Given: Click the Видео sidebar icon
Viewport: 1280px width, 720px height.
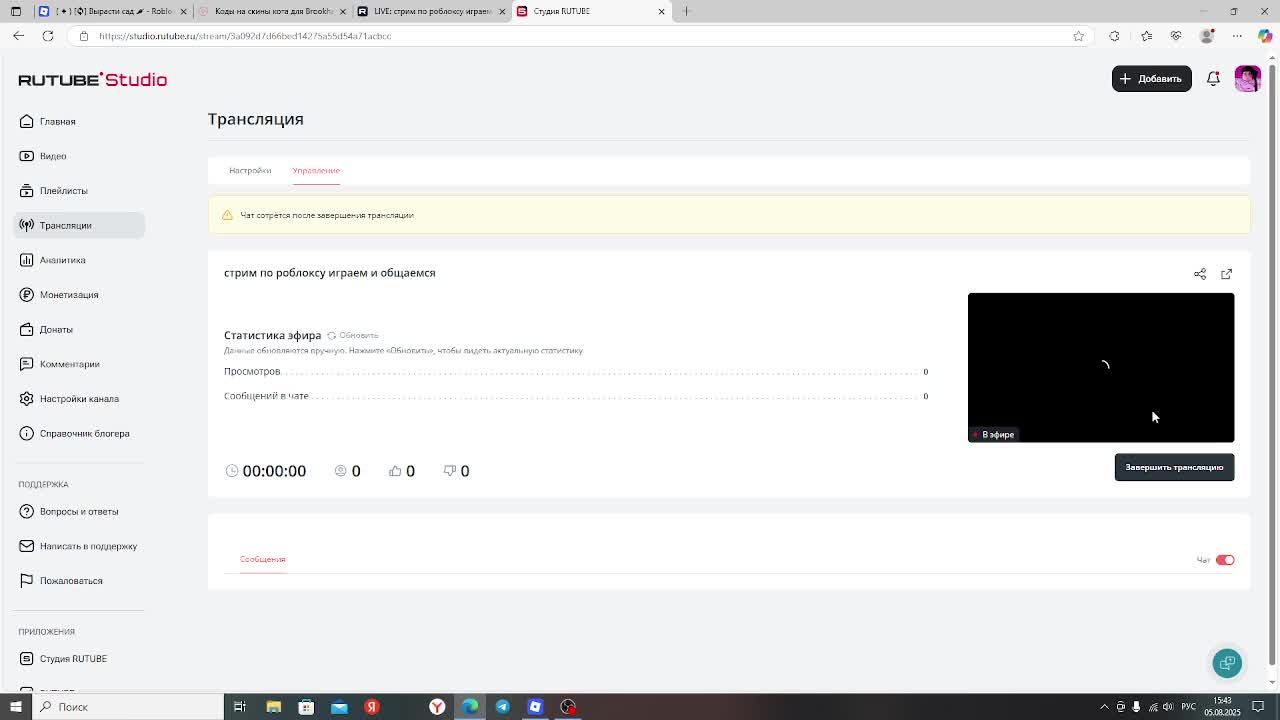Looking at the screenshot, I should pos(27,156).
